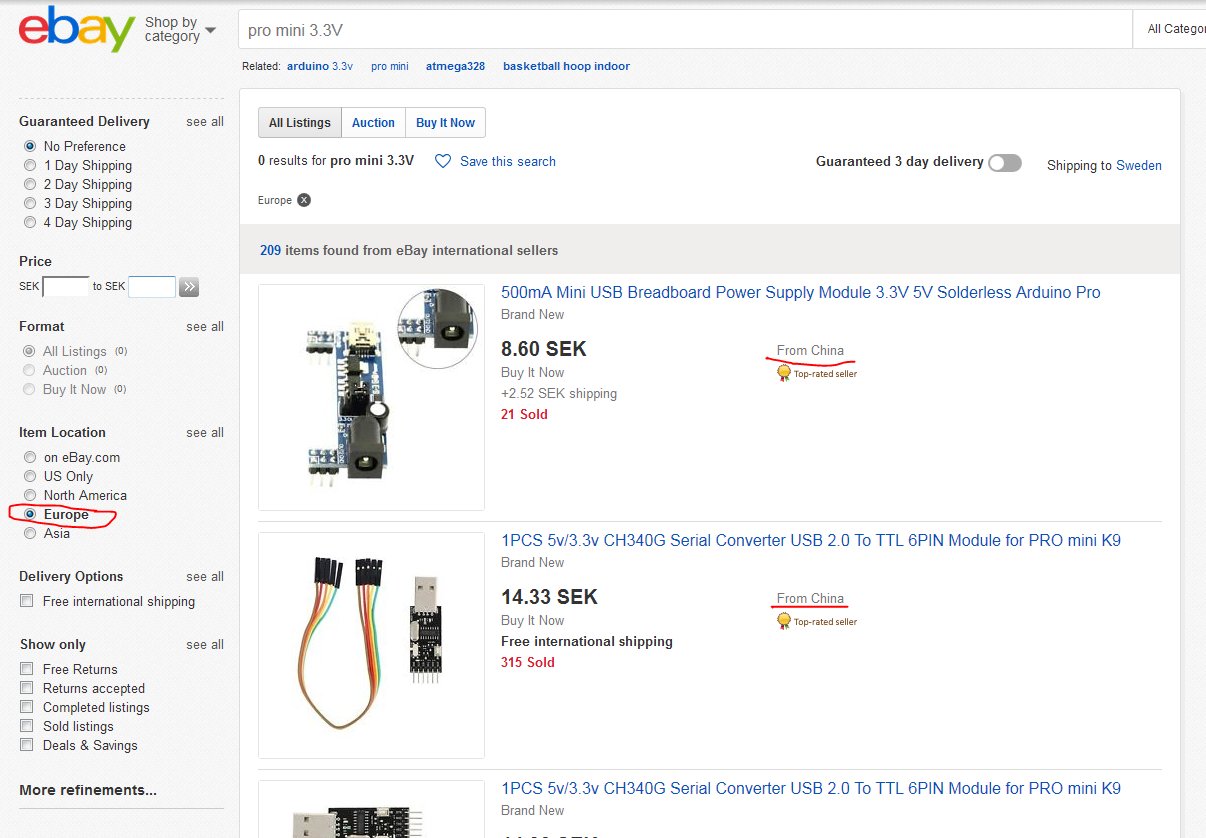Screen dimensions: 1206x838
Task: Expand see all for Item Location
Action: 204,433
